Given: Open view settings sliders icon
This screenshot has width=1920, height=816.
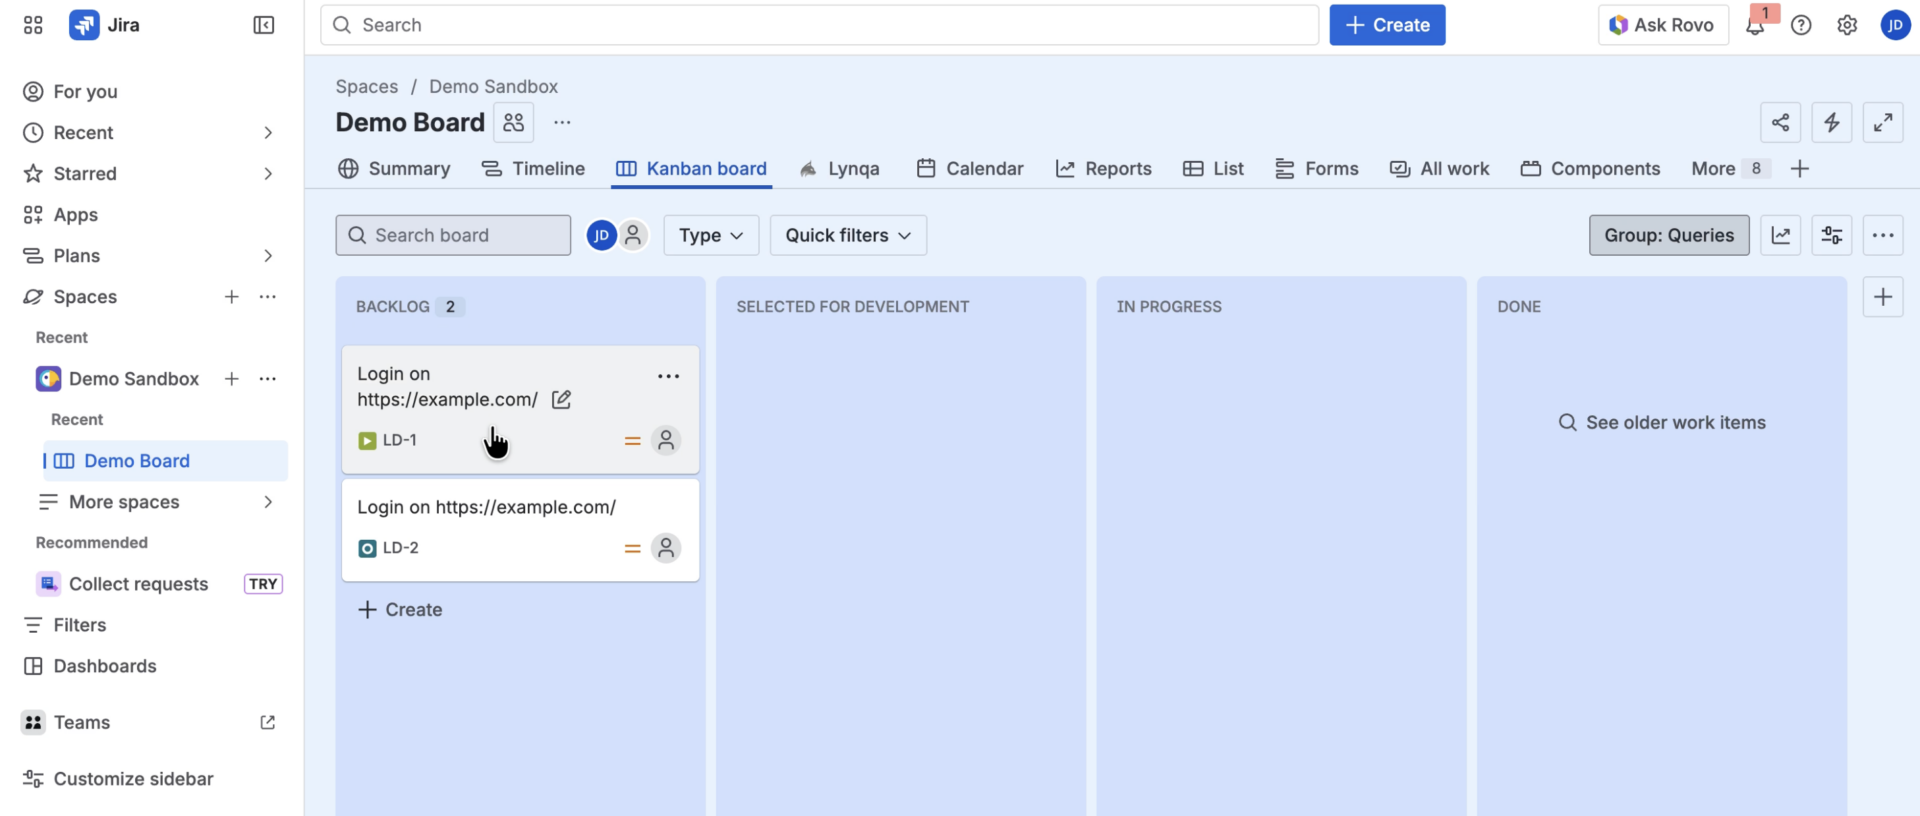Looking at the screenshot, I should 1831,236.
